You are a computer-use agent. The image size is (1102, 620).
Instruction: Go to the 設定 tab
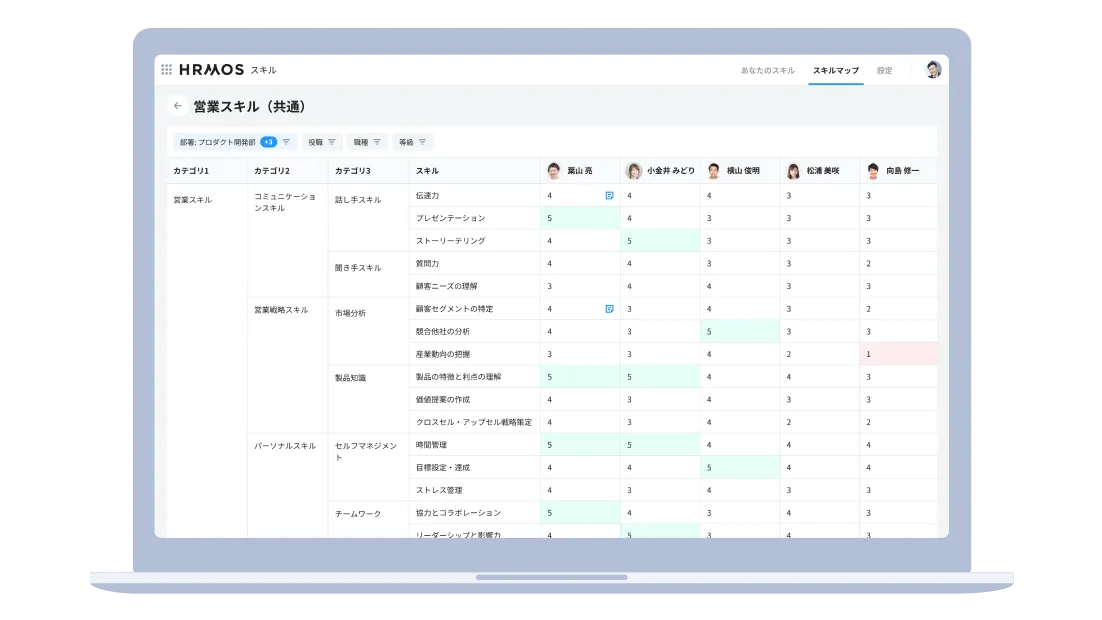pyautogui.click(x=884, y=71)
